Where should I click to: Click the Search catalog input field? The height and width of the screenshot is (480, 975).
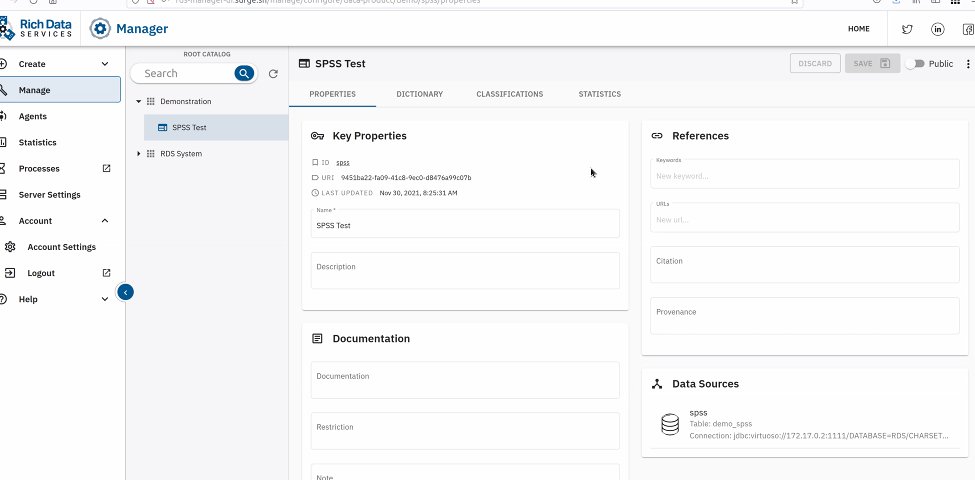188,73
